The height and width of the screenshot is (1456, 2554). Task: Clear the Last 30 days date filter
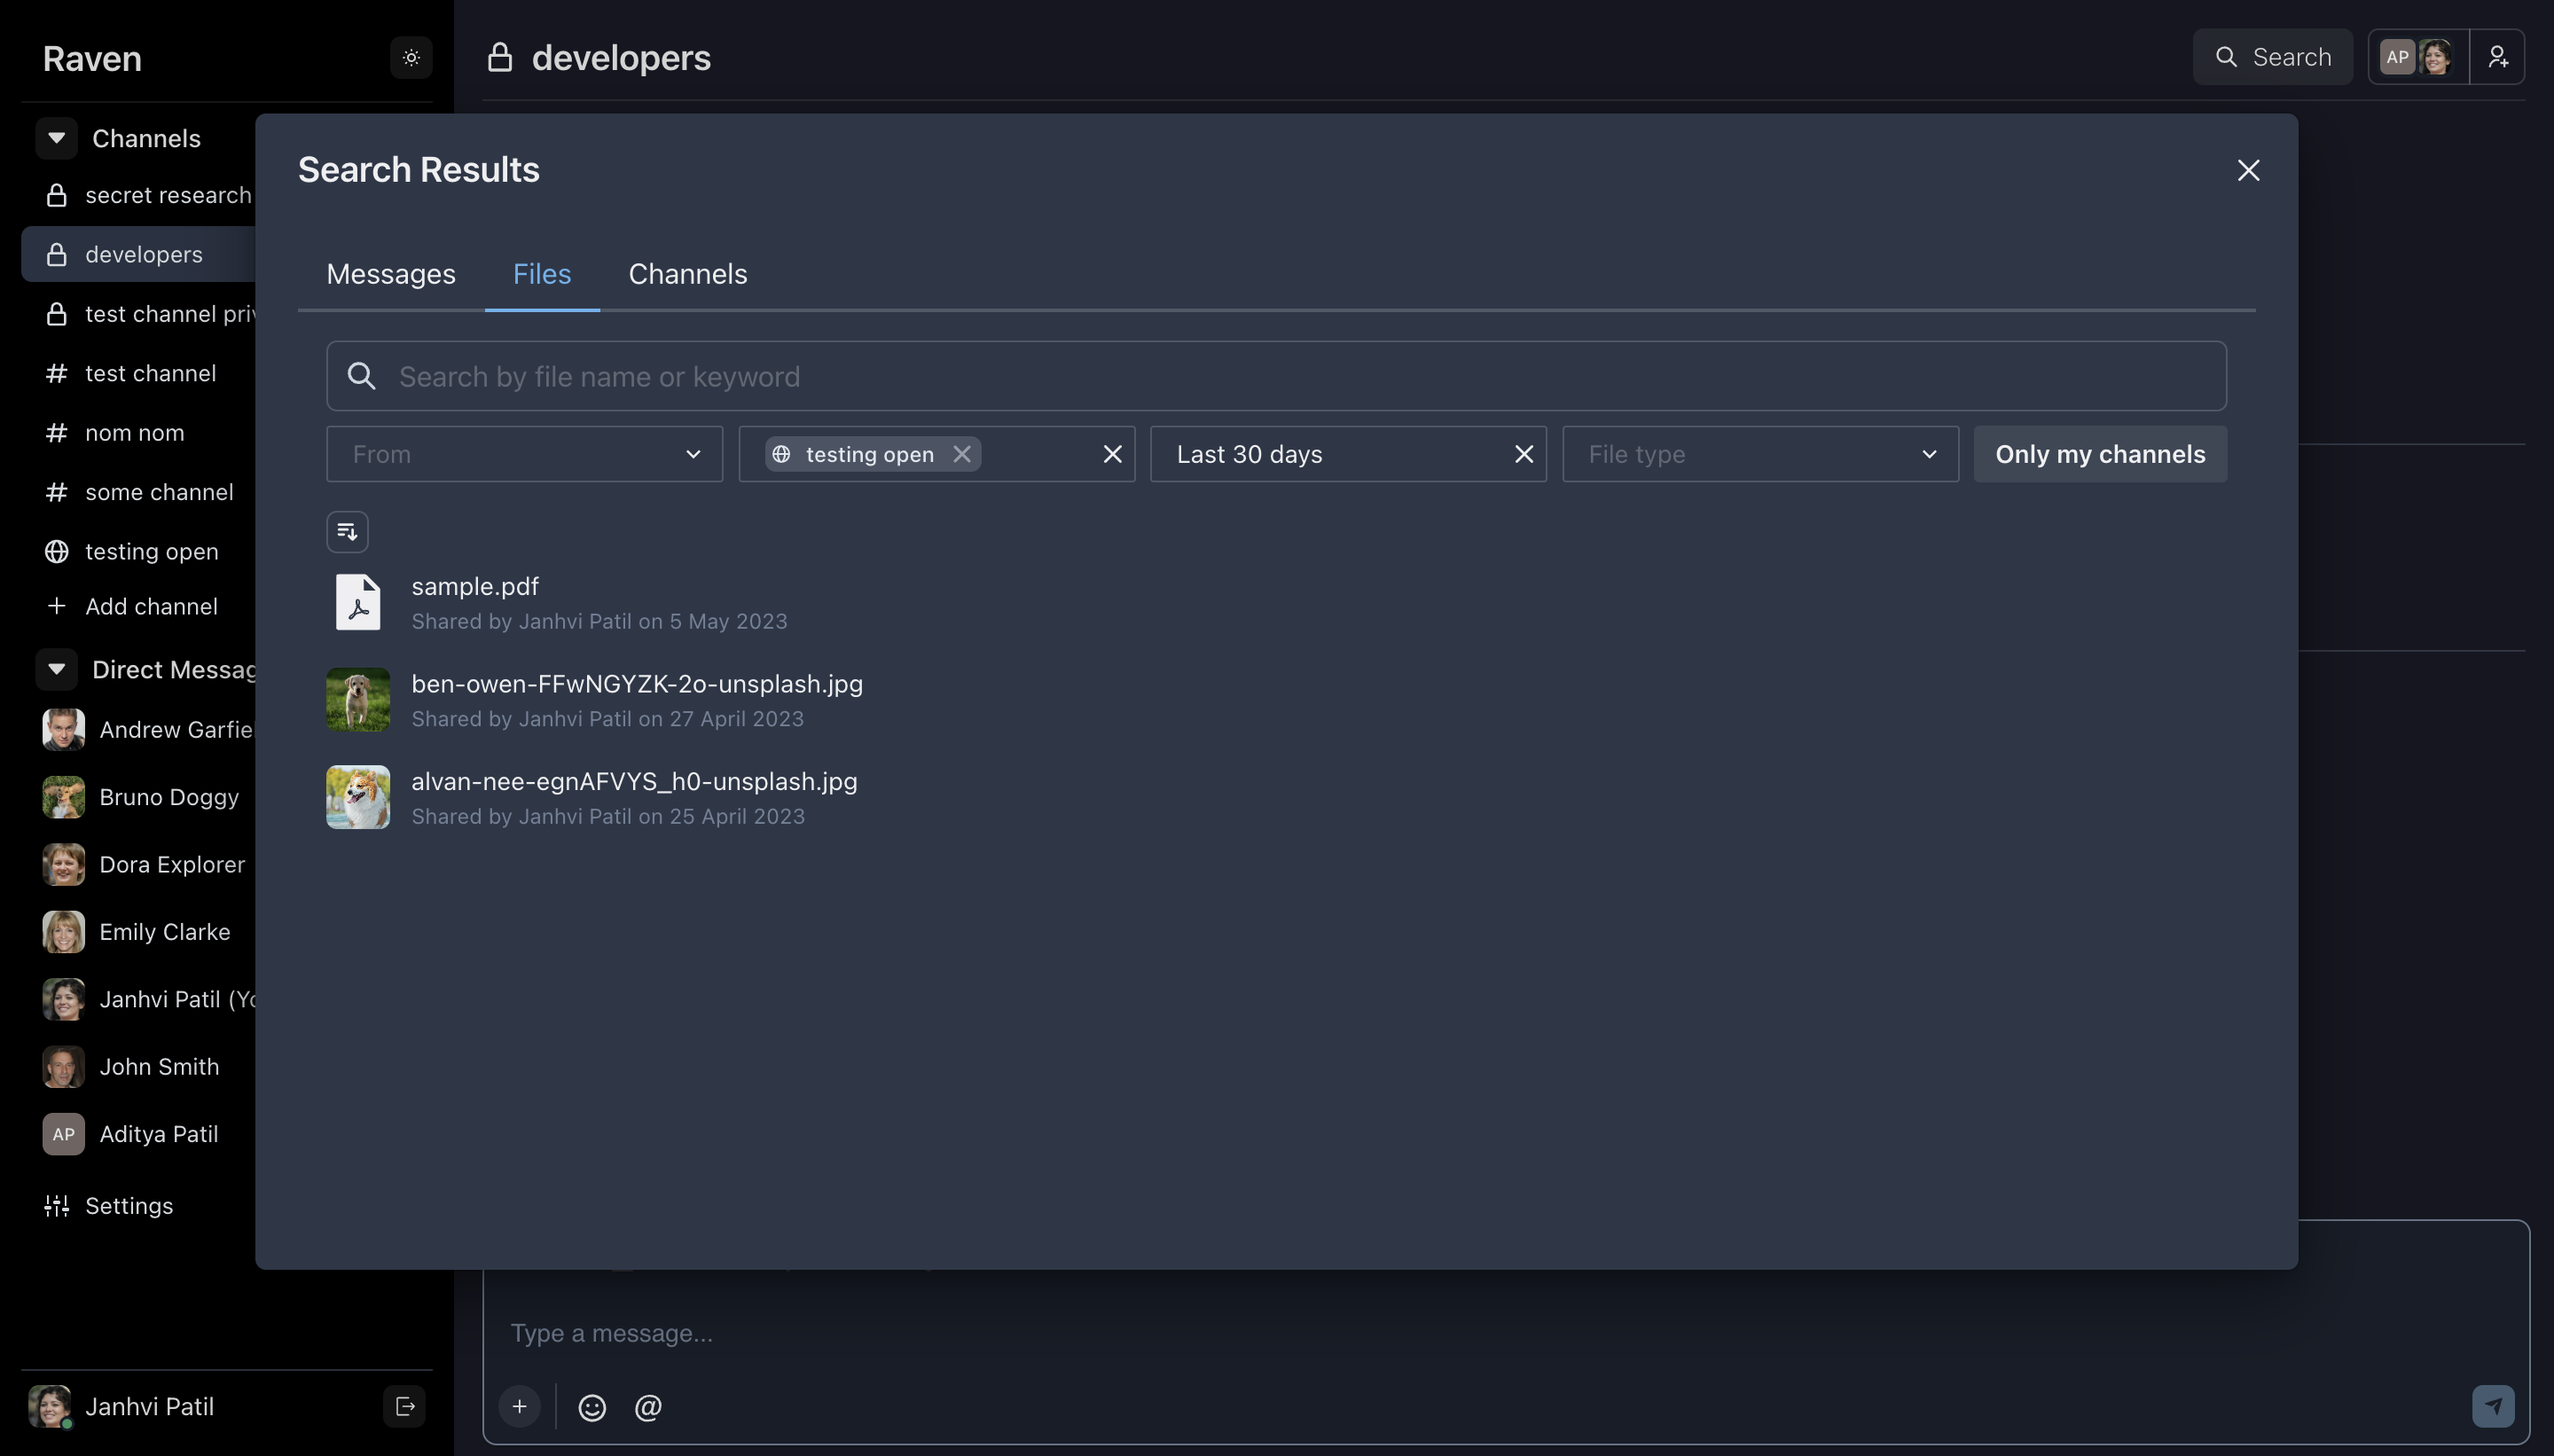1523,454
